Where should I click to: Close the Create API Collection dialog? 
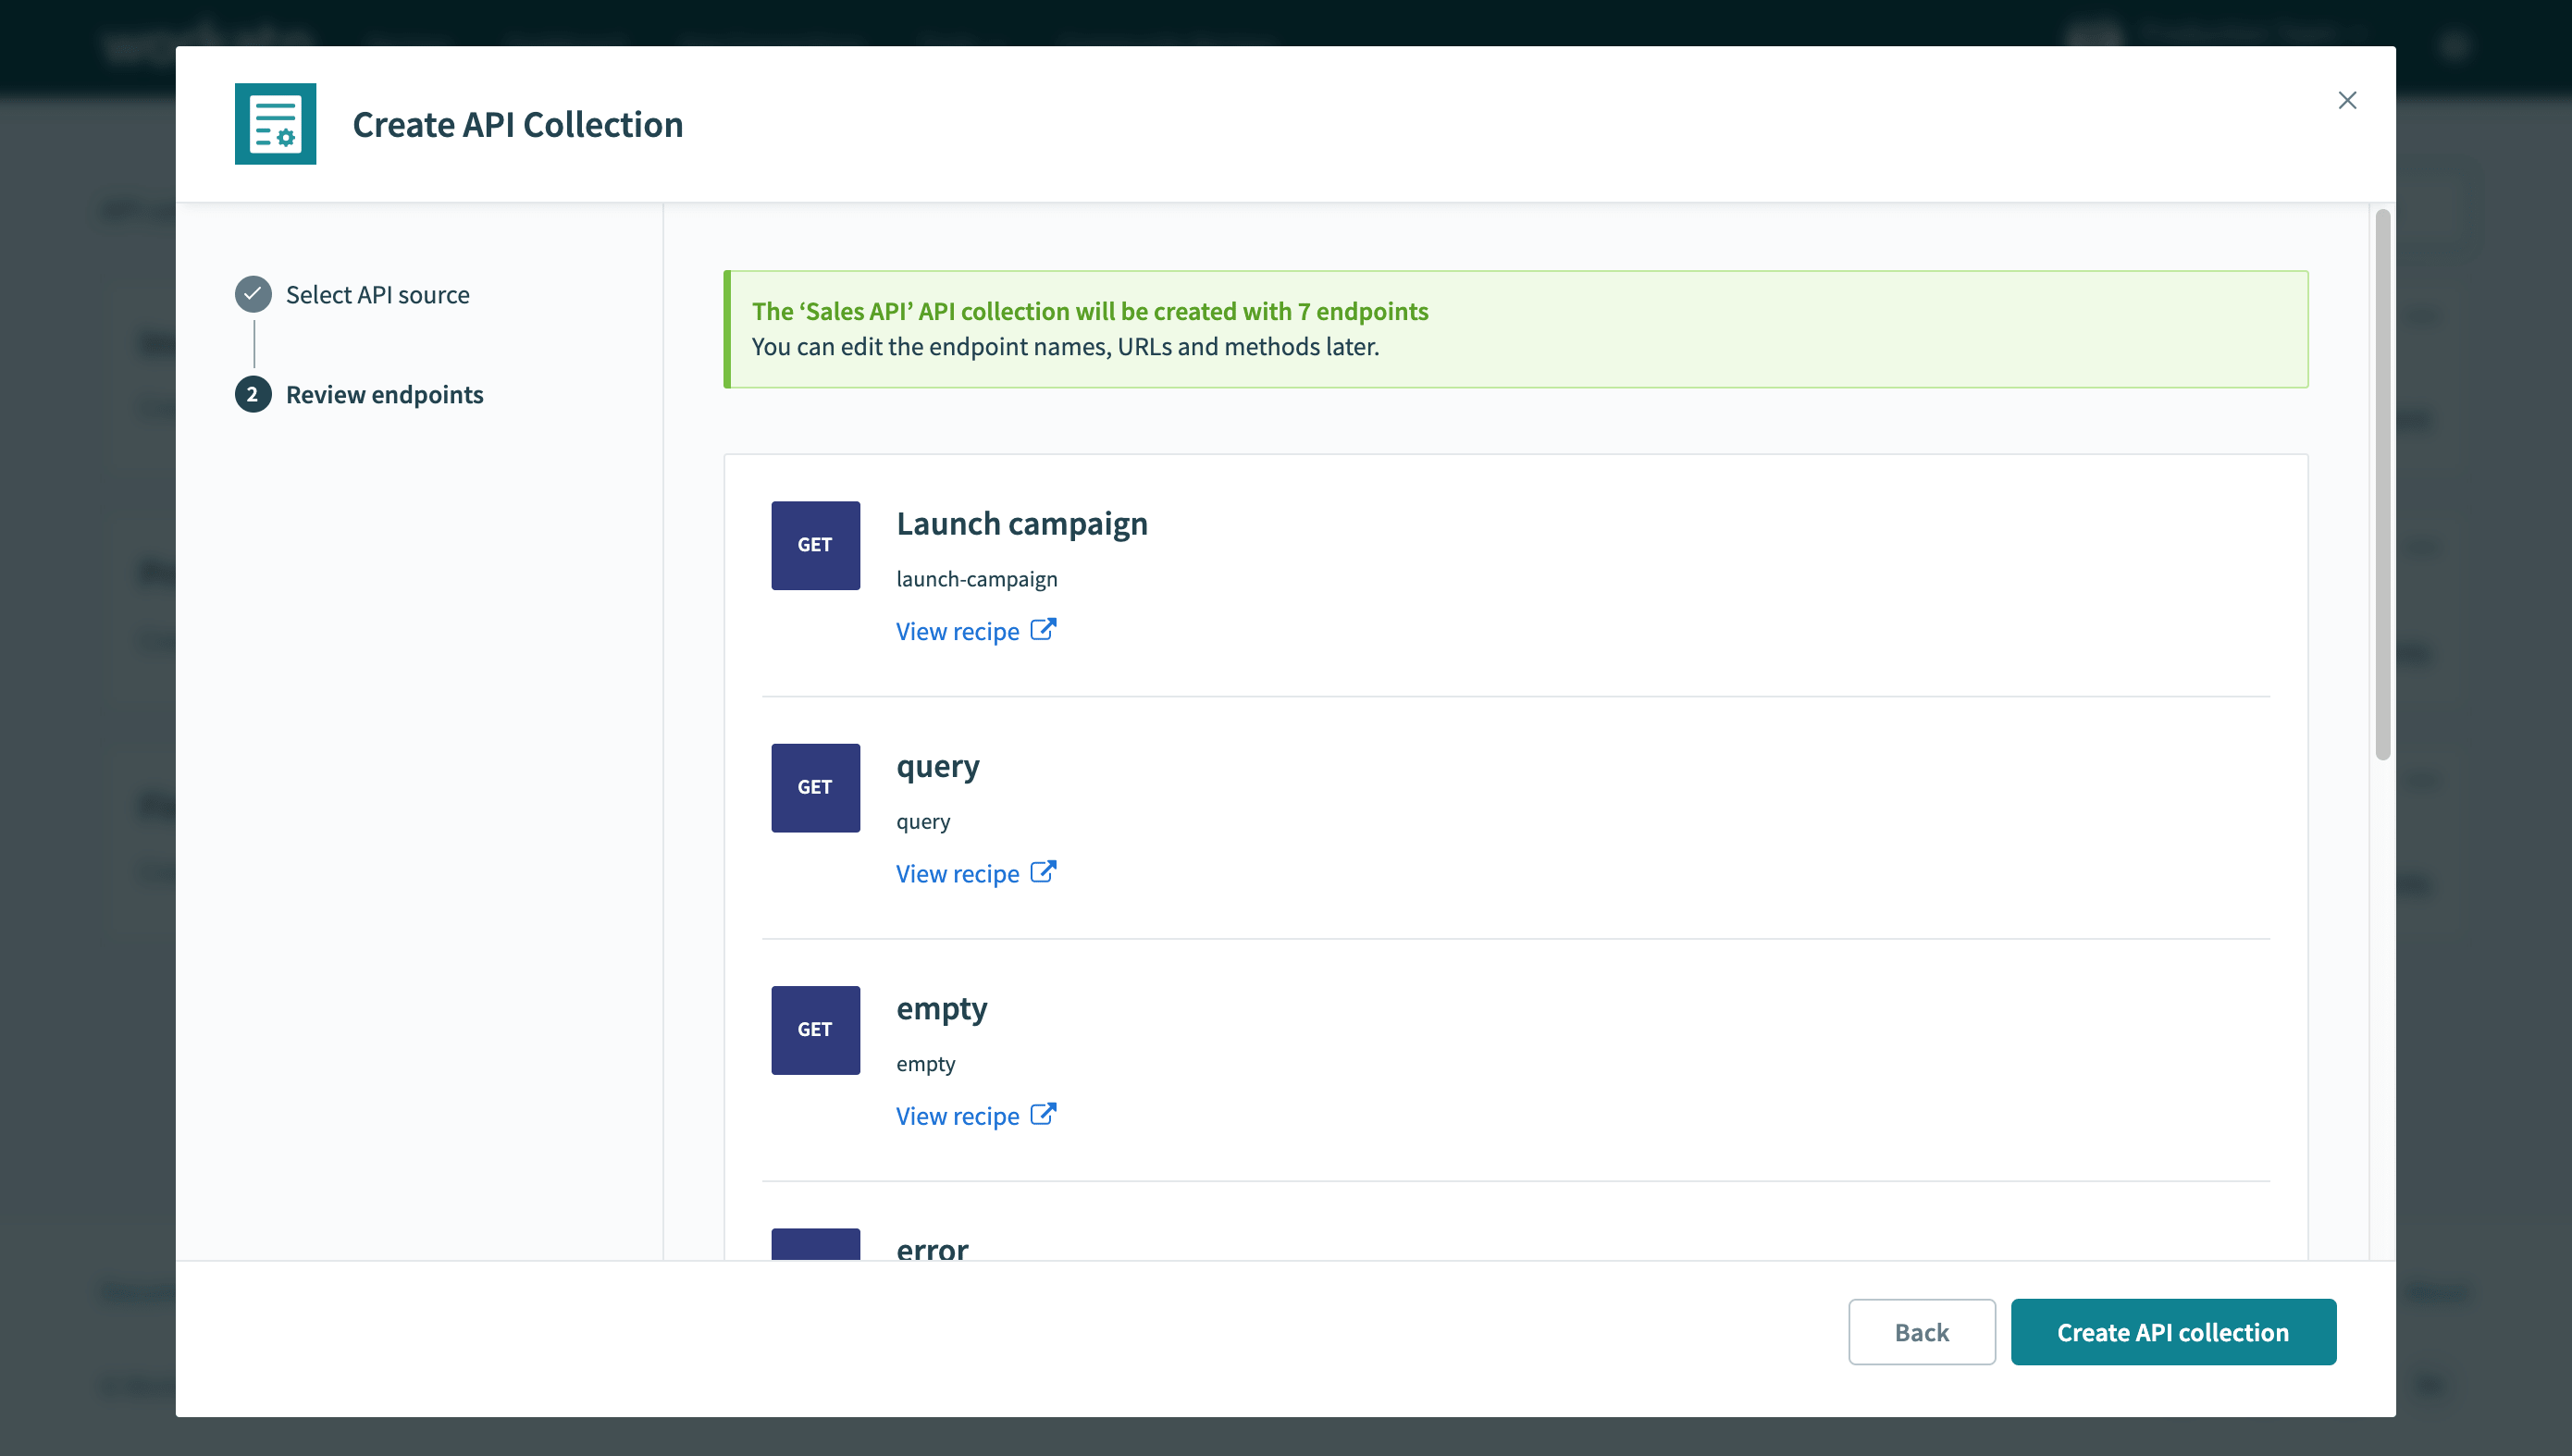[x=2347, y=100]
